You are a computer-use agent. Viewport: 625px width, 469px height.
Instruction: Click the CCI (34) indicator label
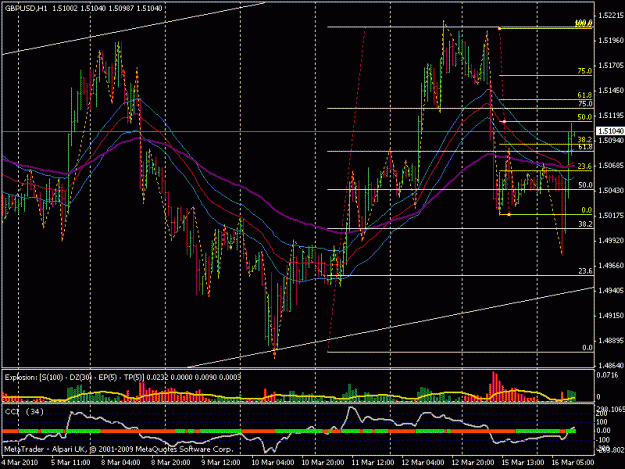tap(25, 412)
